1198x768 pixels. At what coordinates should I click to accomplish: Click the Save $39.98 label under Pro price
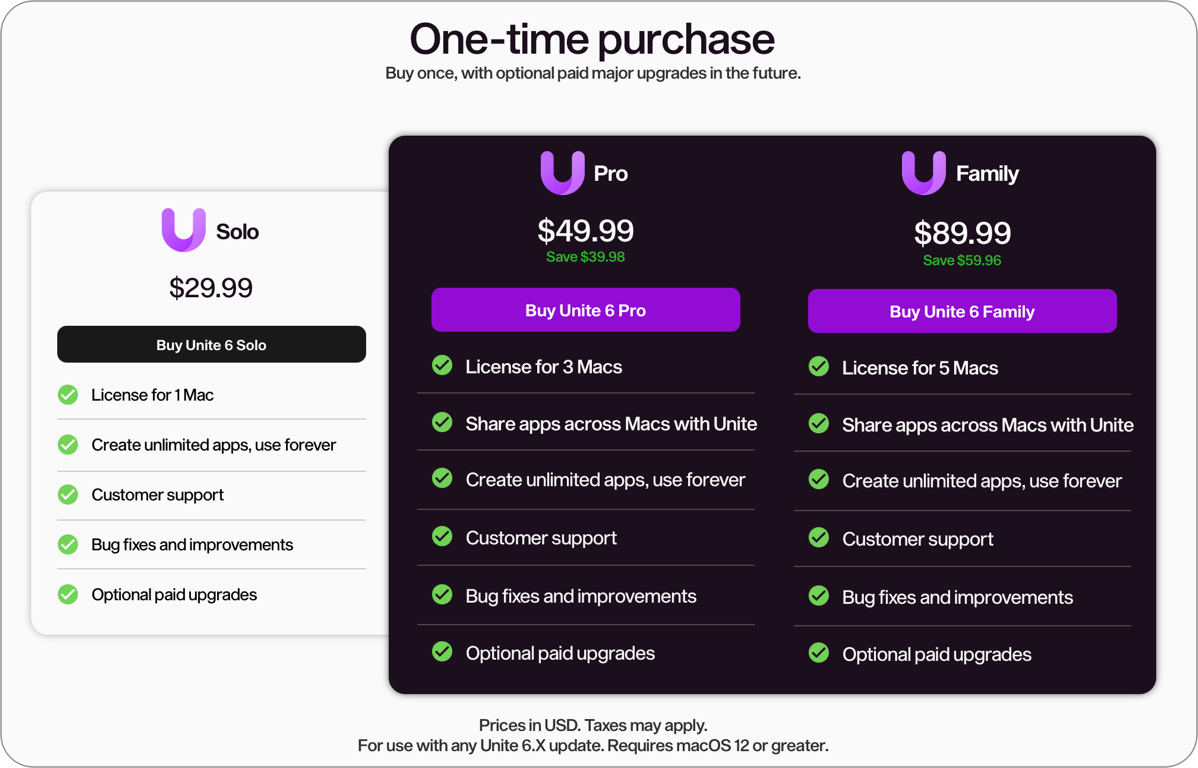585,257
